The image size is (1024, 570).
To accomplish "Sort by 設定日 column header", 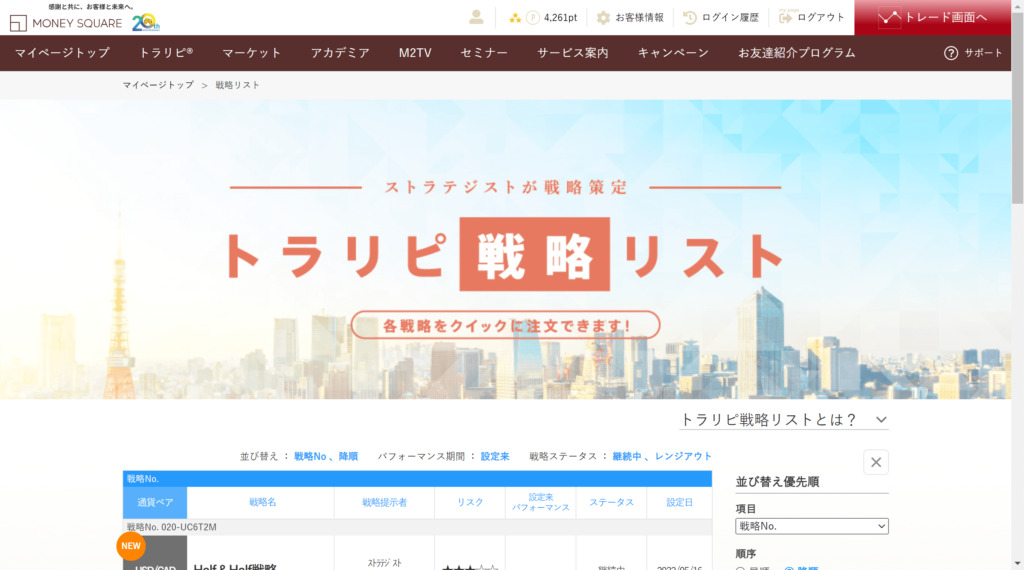I will click(x=679, y=502).
